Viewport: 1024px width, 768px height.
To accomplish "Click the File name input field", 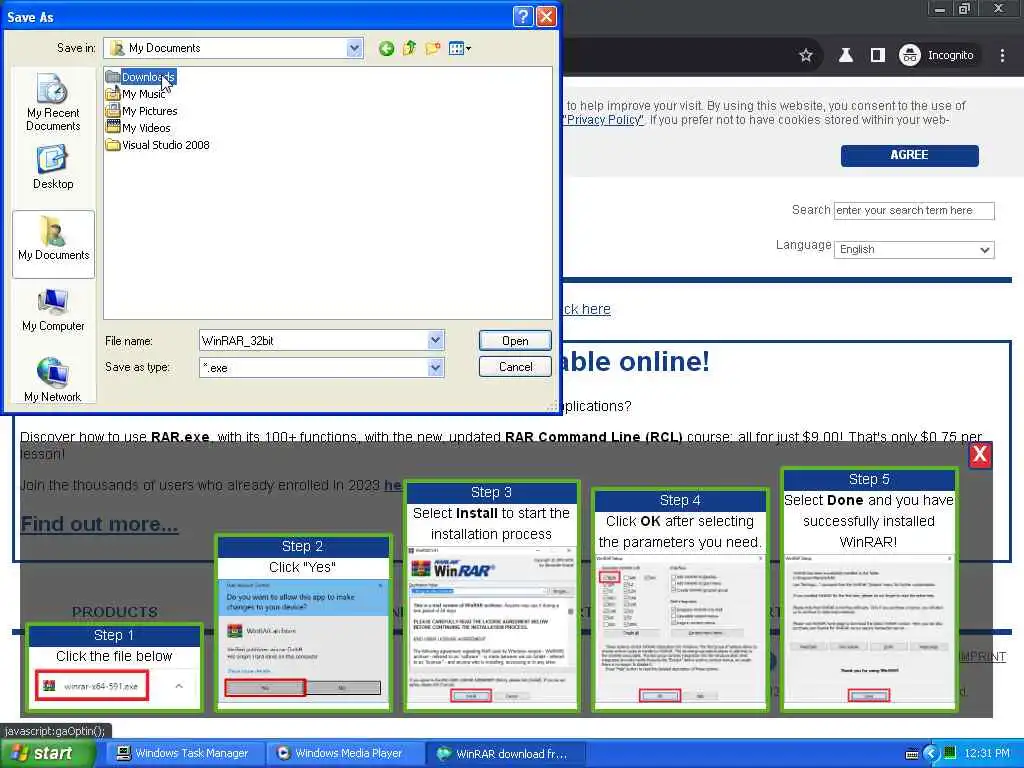I will click(313, 340).
